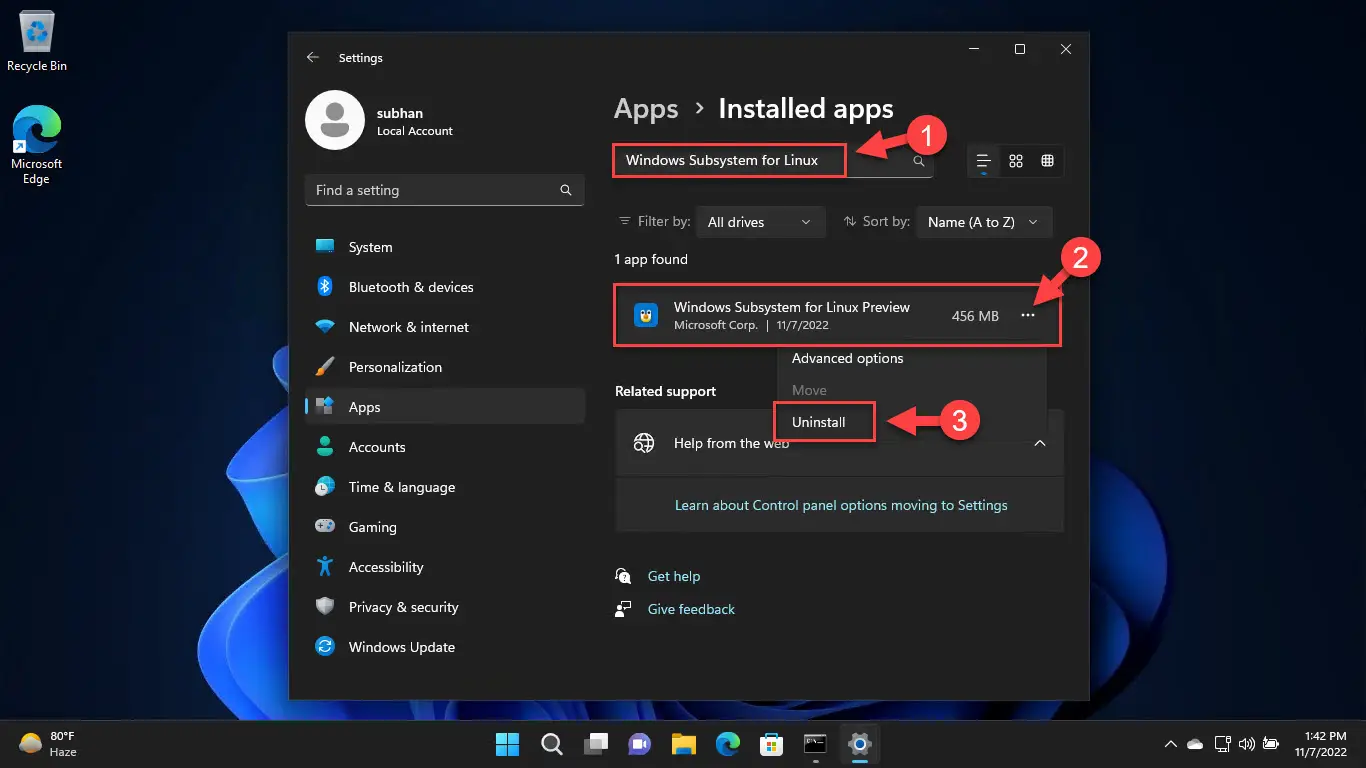1366x768 pixels.
Task: Open Gaming settings
Action: click(x=445, y=527)
